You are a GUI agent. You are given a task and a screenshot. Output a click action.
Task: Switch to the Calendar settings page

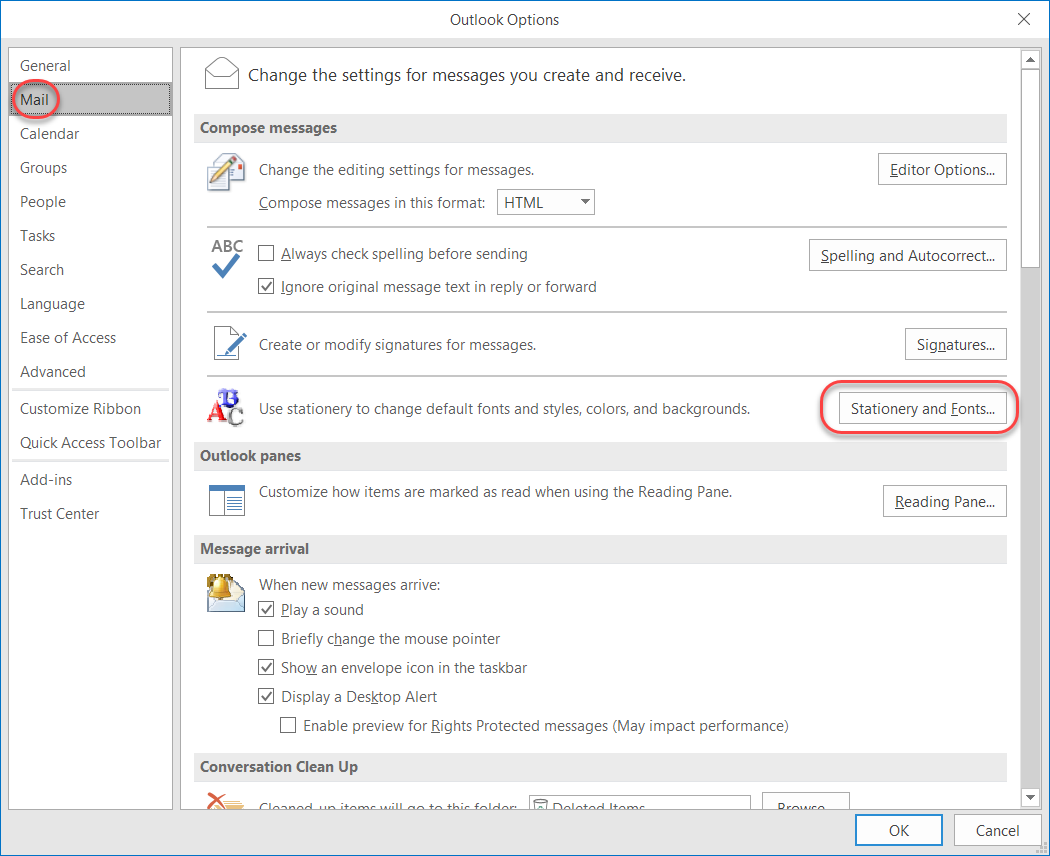(x=49, y=133)
